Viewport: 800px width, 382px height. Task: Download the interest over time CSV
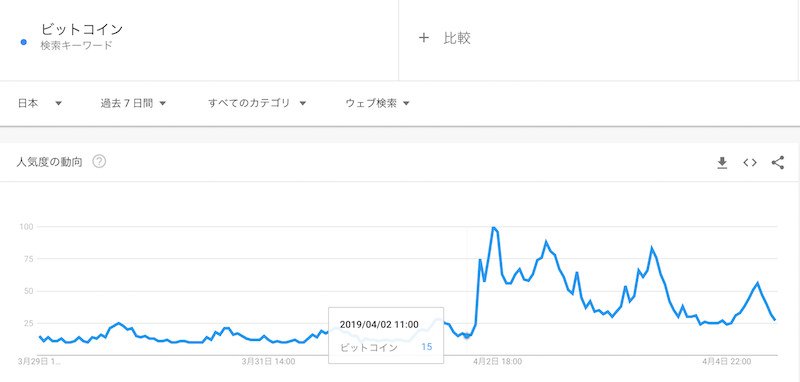[x=722, y=163]
